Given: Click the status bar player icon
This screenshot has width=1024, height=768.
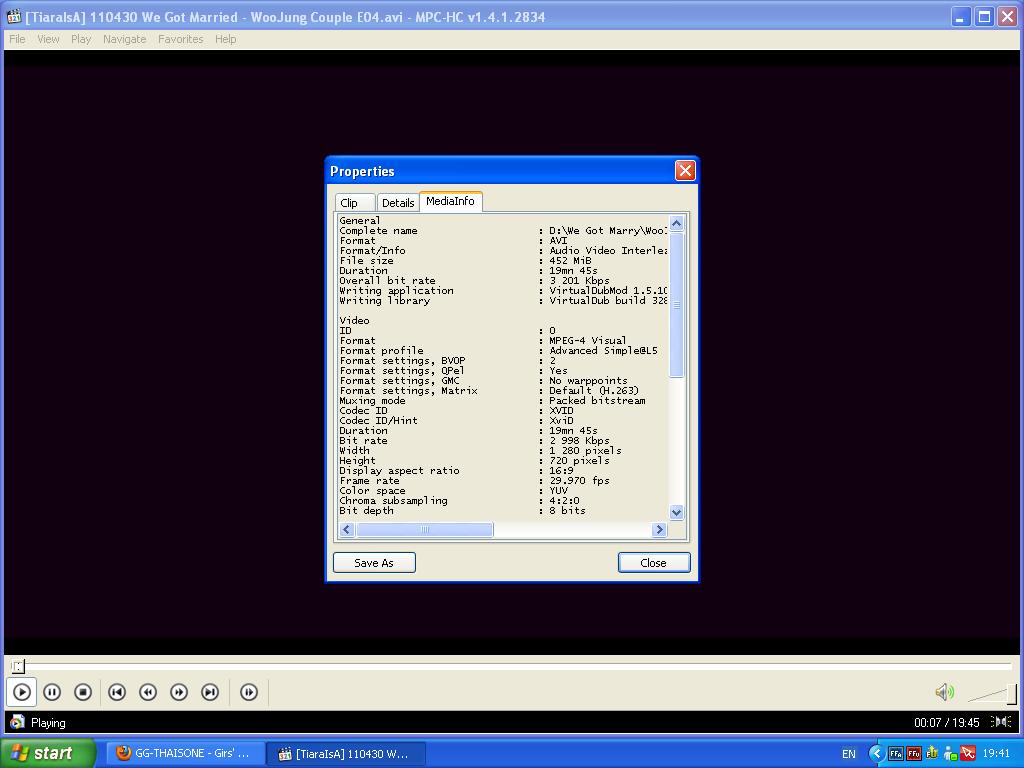Looking at the screenshot, I should [x=18, y=722].
